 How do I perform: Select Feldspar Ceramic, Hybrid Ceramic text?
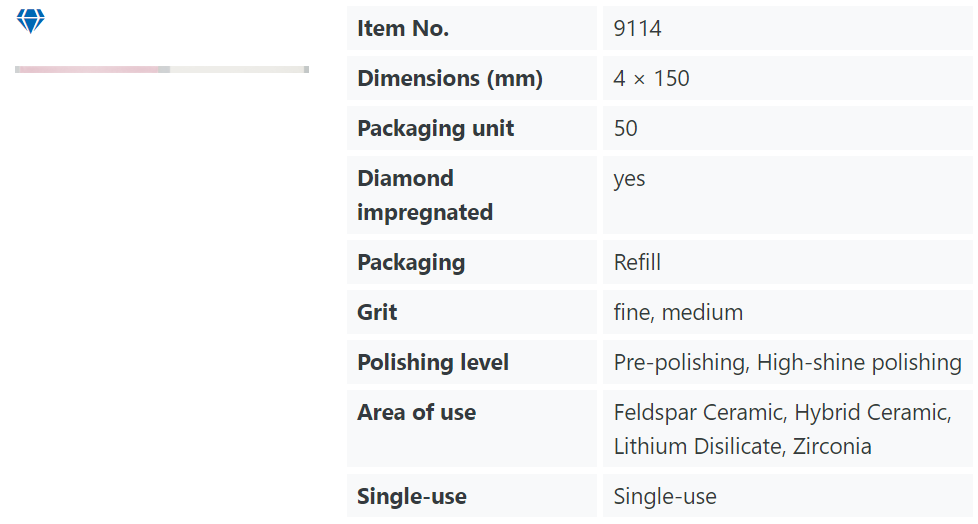(782, 412)
